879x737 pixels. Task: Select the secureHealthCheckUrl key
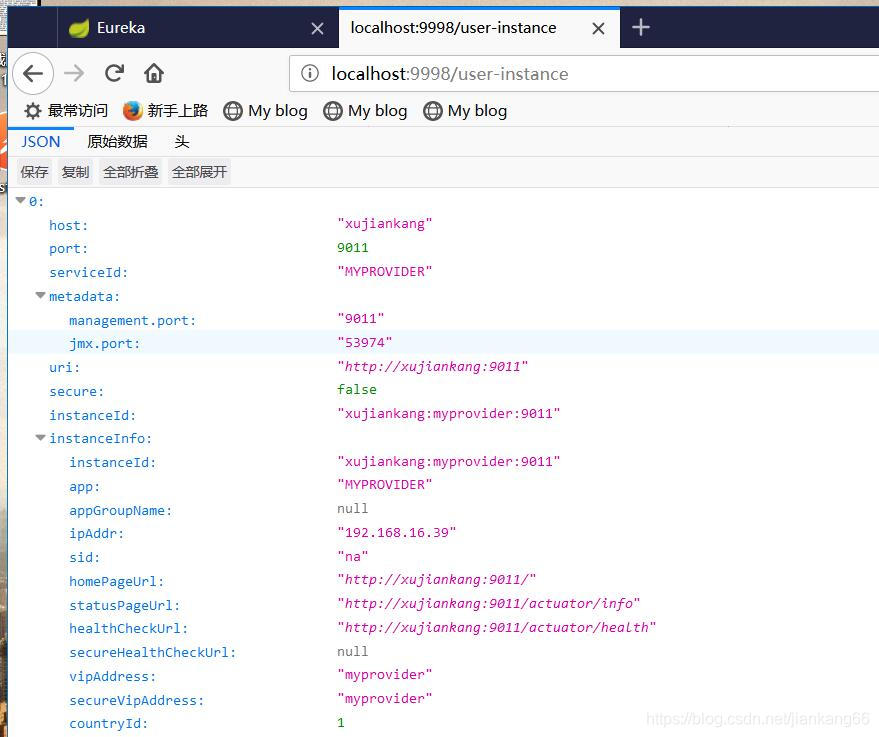point(152,652)
